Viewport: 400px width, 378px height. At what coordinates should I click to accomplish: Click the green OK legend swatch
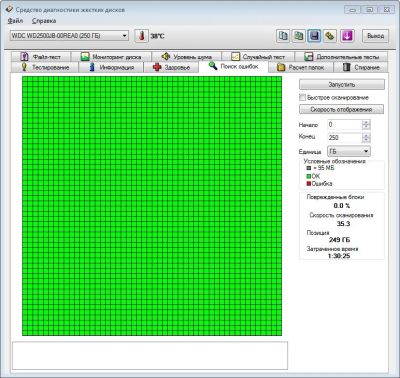309,176
